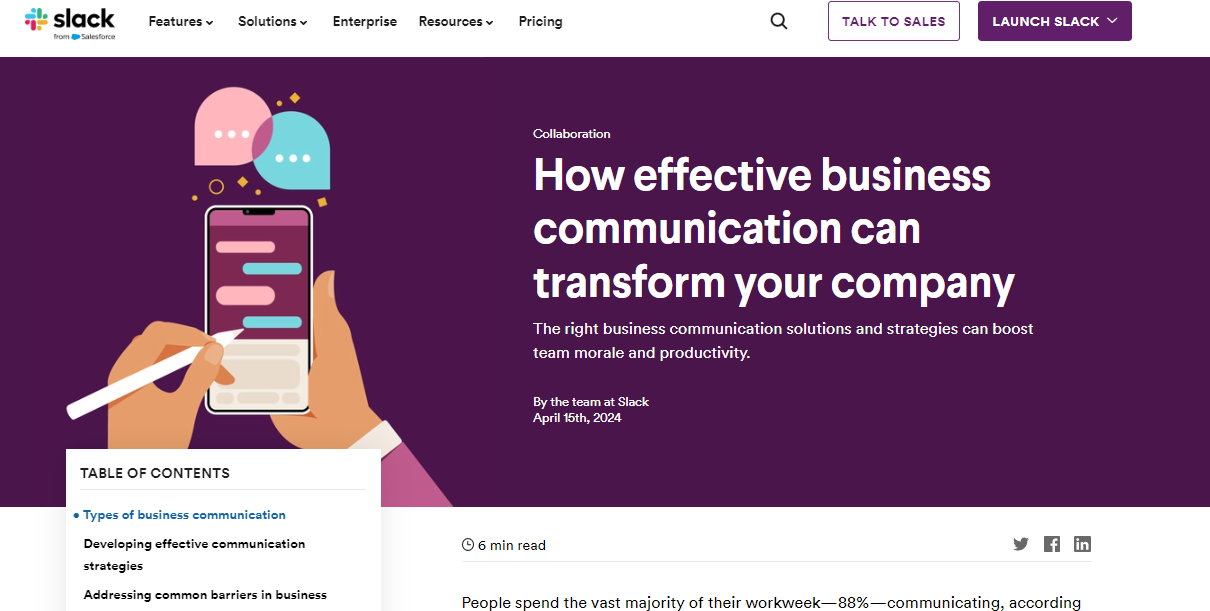
Task: Share article via Facebook icon
Action: tap(1052, 544)
